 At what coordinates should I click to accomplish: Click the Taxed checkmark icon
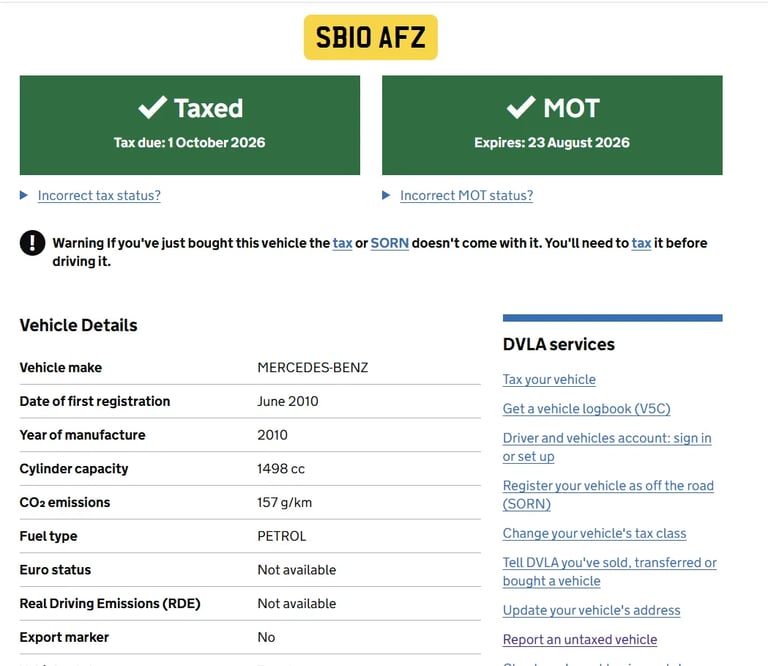tap(152, 107)
